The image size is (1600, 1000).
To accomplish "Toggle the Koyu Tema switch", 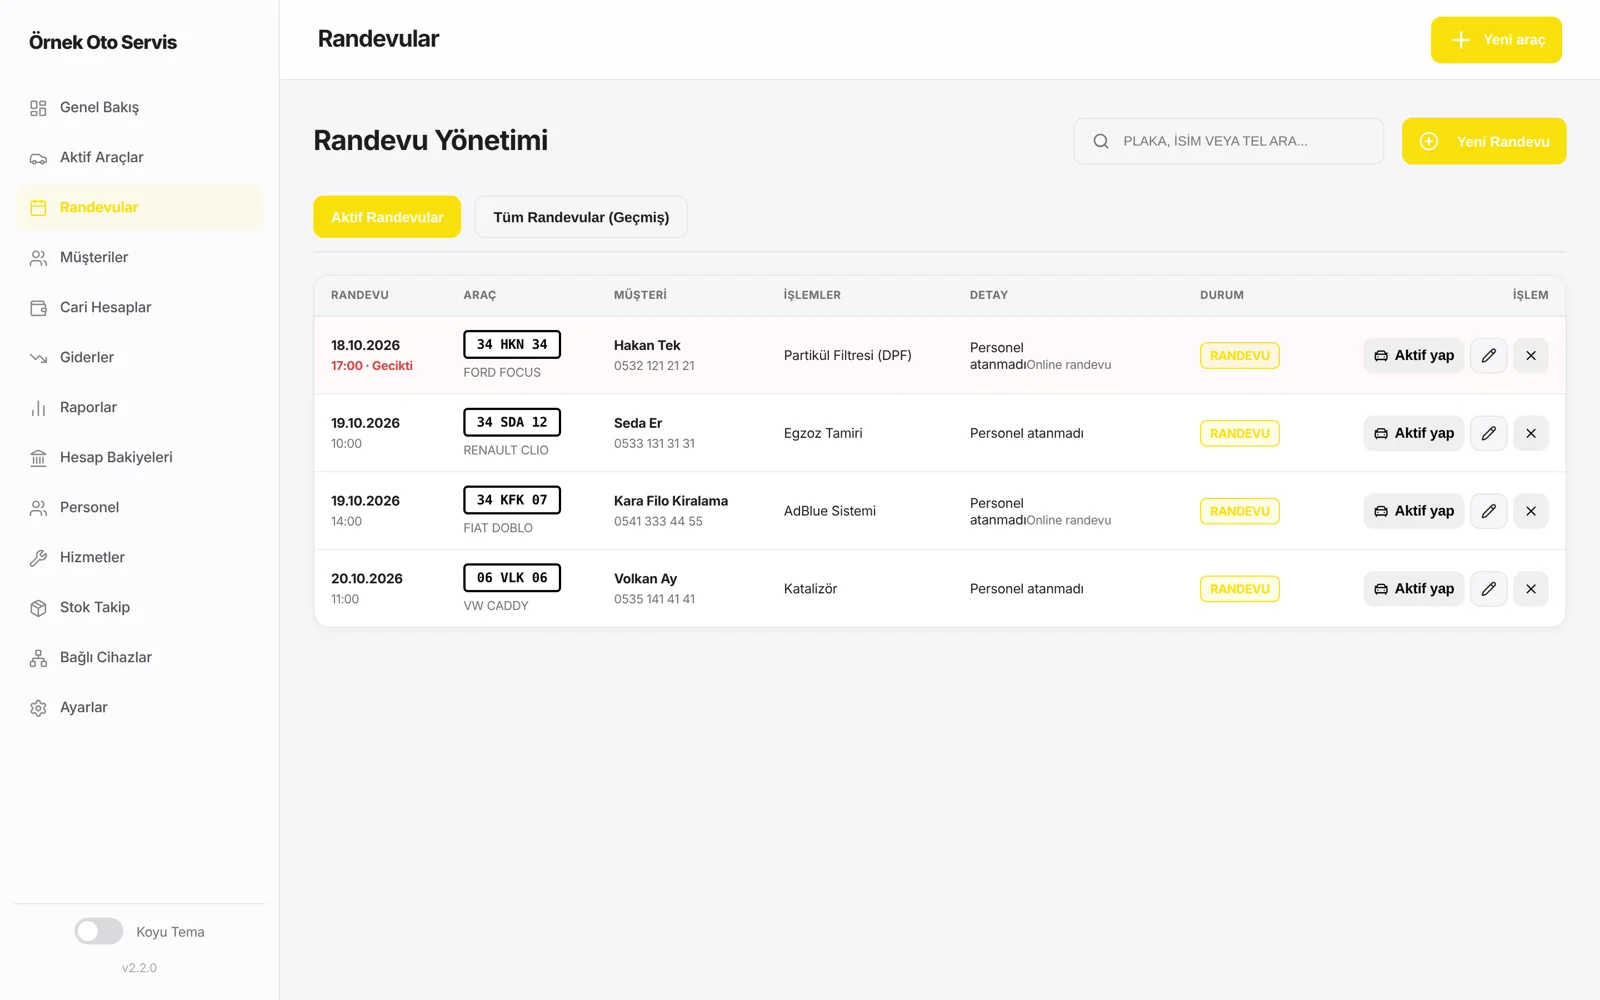I will pos(99,931).
